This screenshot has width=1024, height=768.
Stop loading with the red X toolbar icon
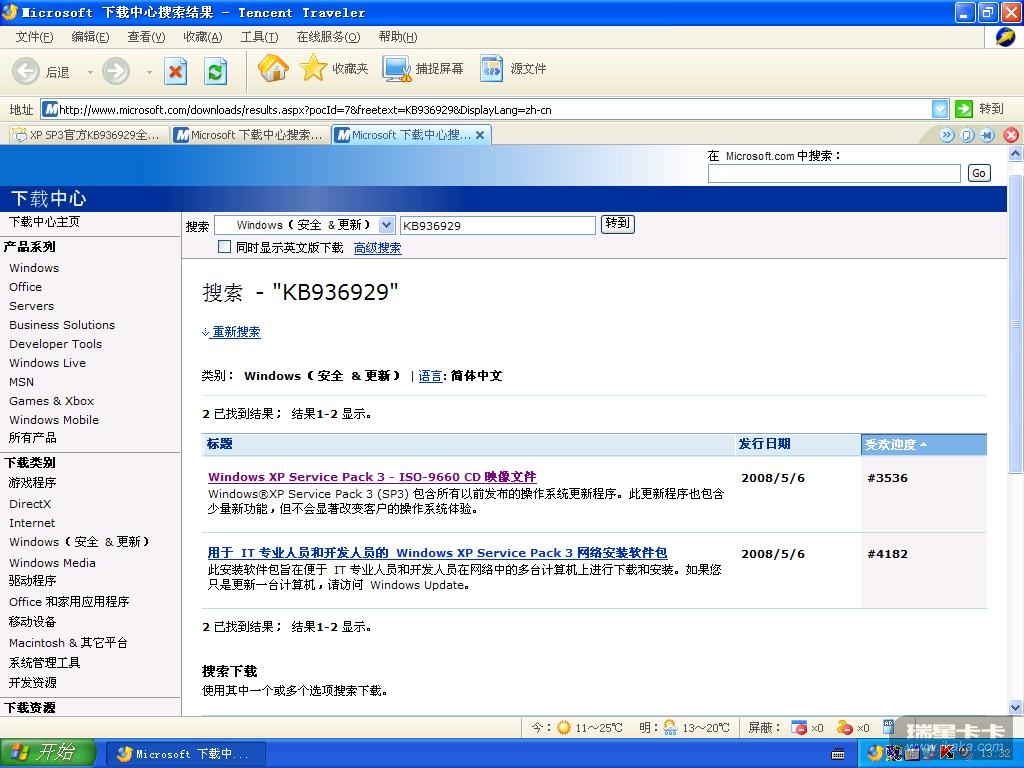pos(175,71)
